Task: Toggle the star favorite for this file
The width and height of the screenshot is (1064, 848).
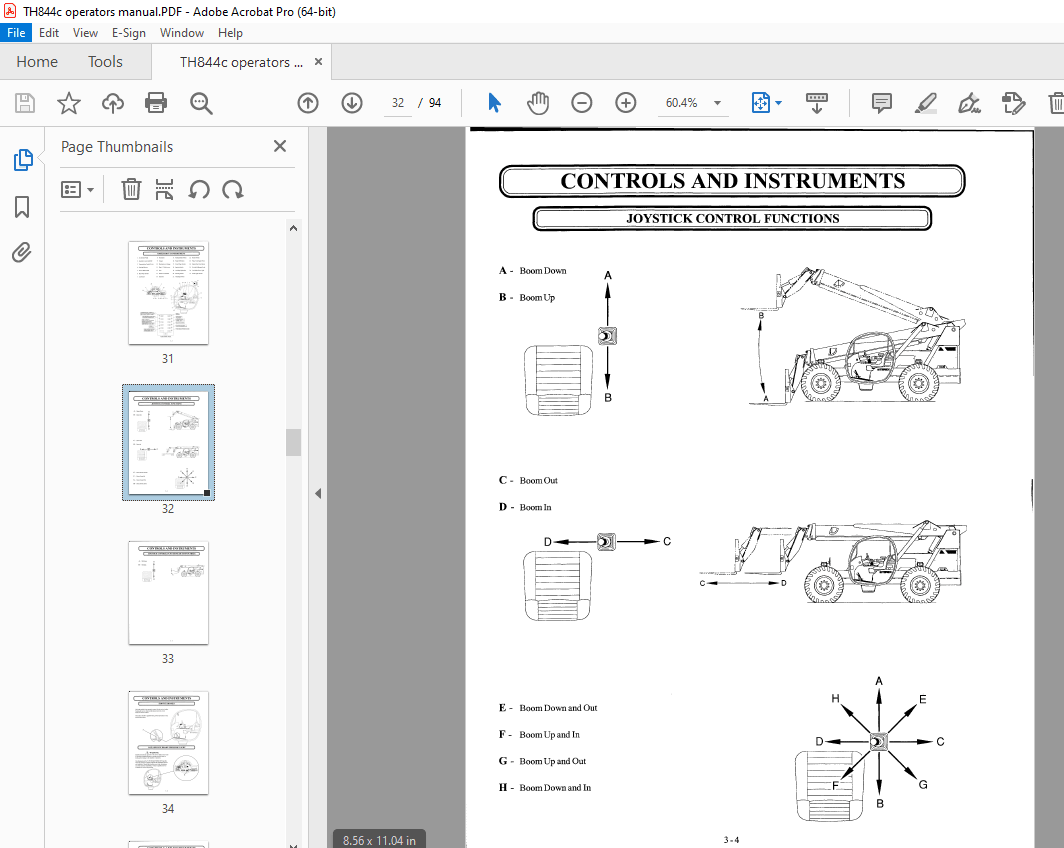Action: 68,102
